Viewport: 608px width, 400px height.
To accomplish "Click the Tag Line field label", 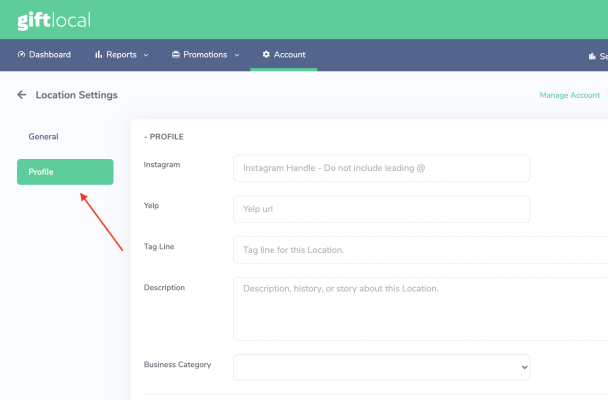I will click(x=159, y=247).
